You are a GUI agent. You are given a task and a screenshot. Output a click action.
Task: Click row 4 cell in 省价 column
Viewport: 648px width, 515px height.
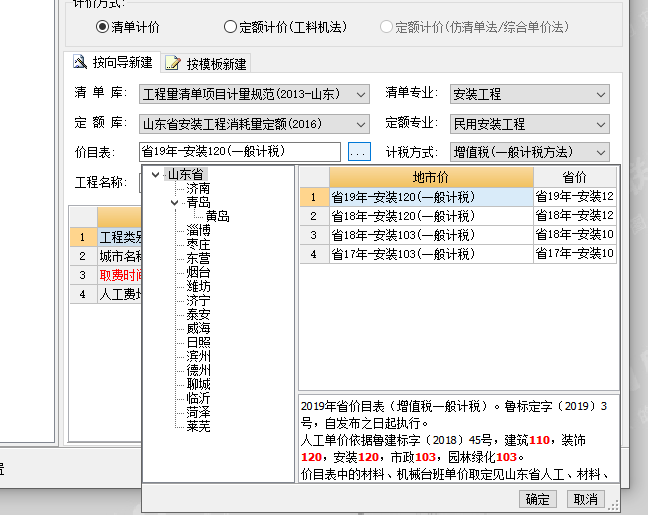click(x=574, y=254)
